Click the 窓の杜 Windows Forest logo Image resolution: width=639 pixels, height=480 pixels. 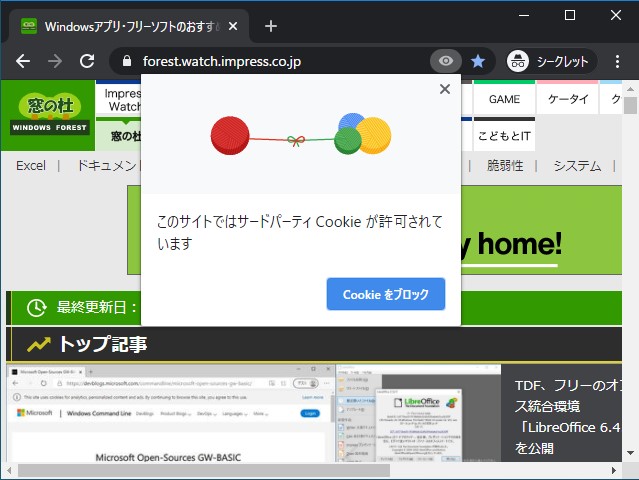point(49,114)
